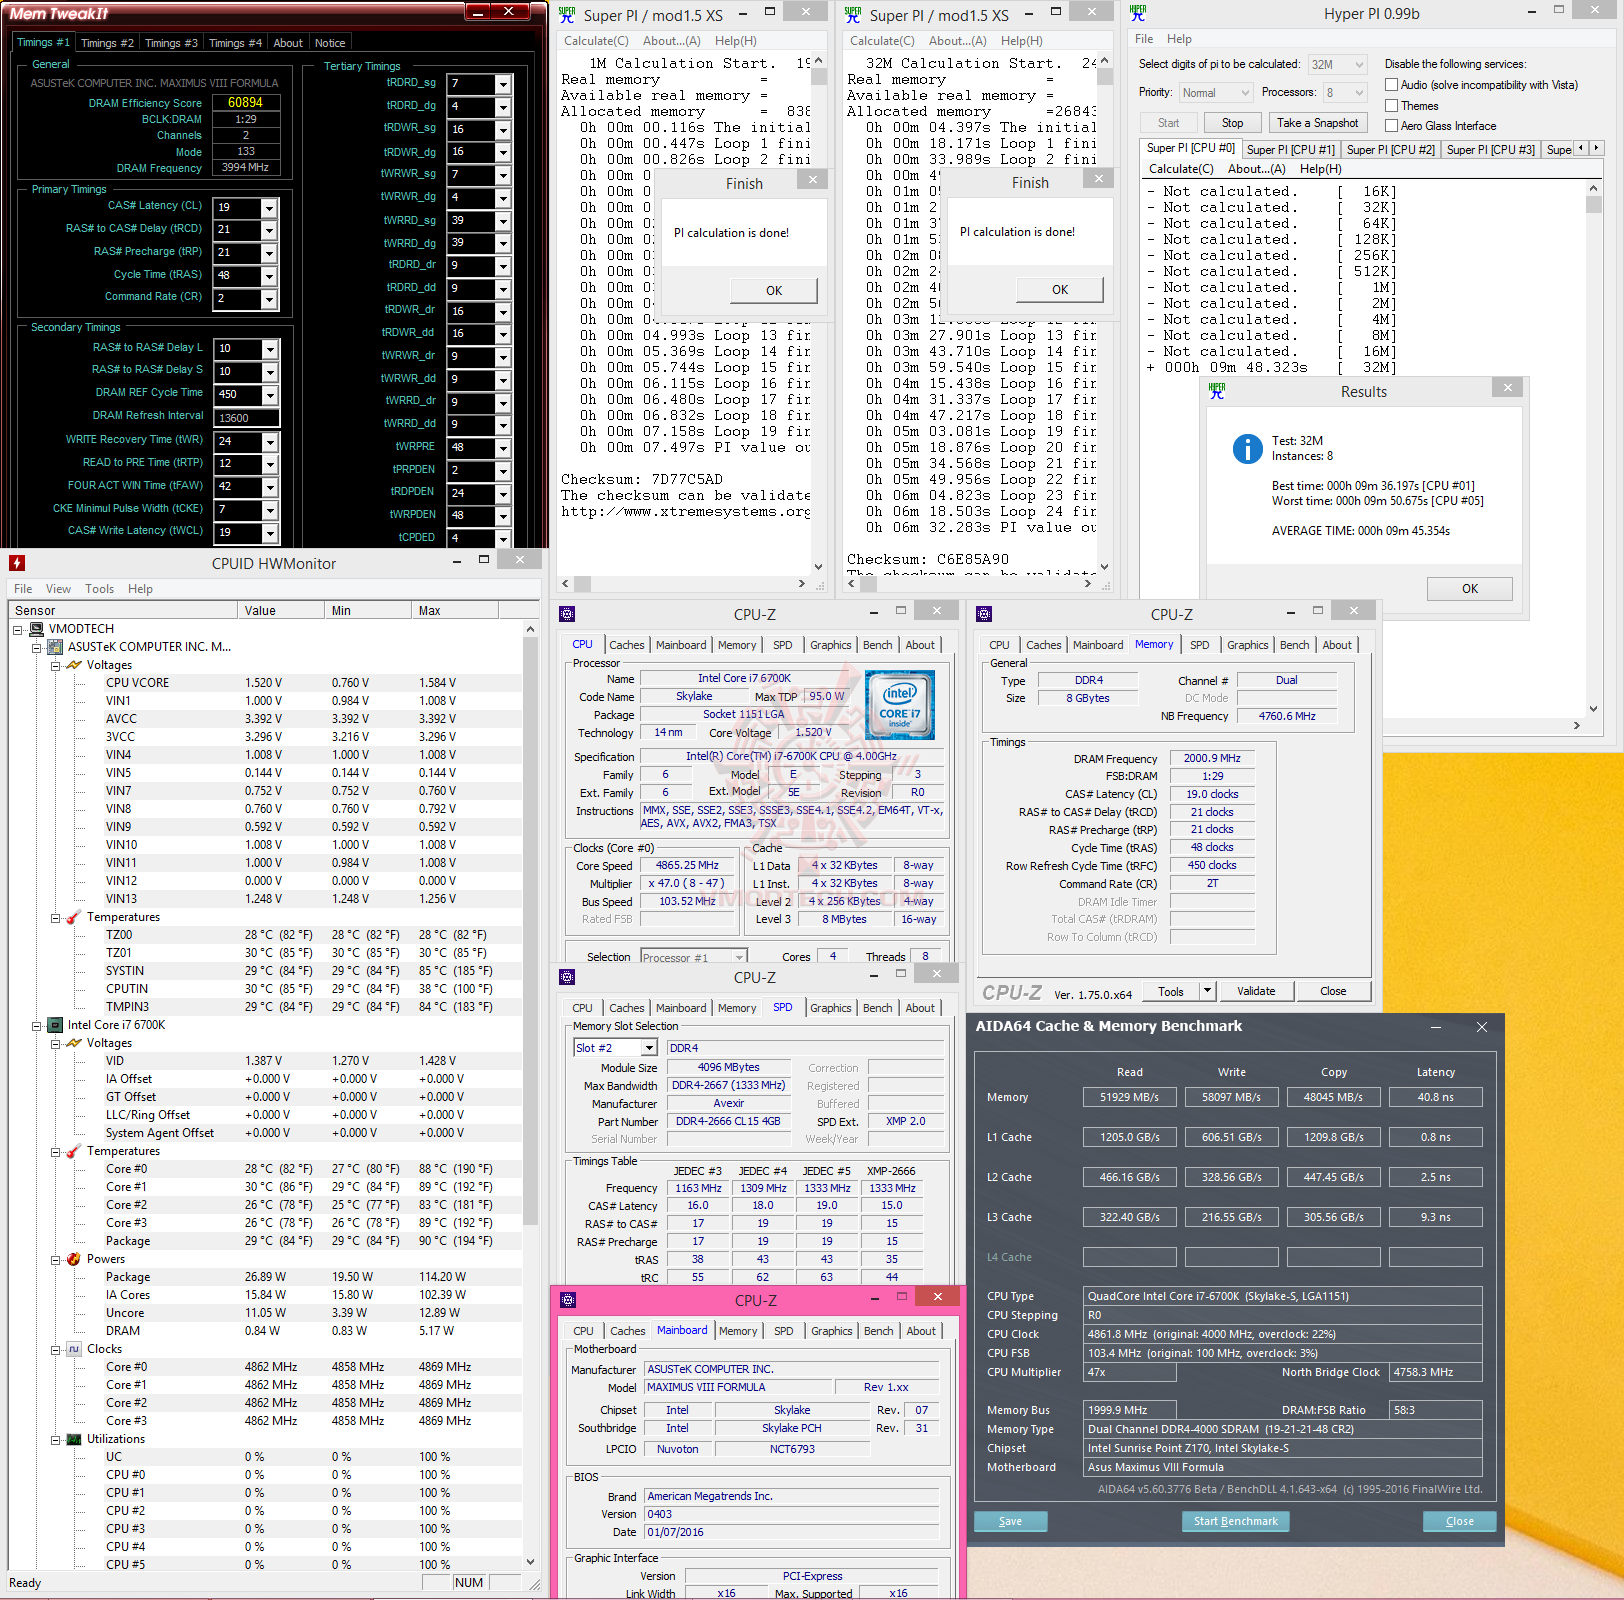Click the Validate button in CPU-Z

[x=1256, y=991]
